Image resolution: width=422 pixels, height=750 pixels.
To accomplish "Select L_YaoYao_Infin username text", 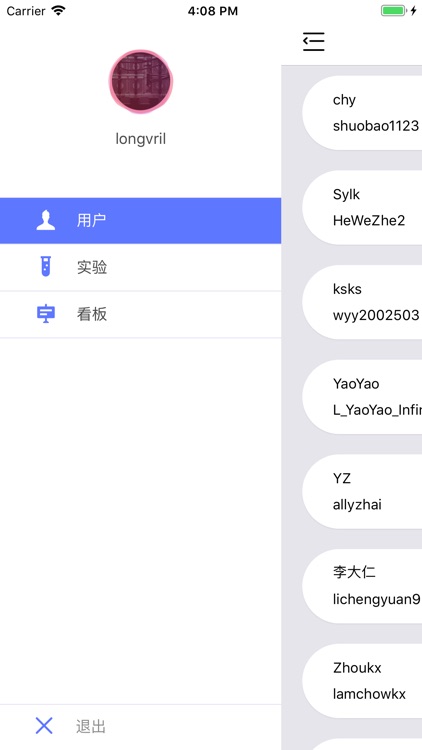I will (377, 410).
